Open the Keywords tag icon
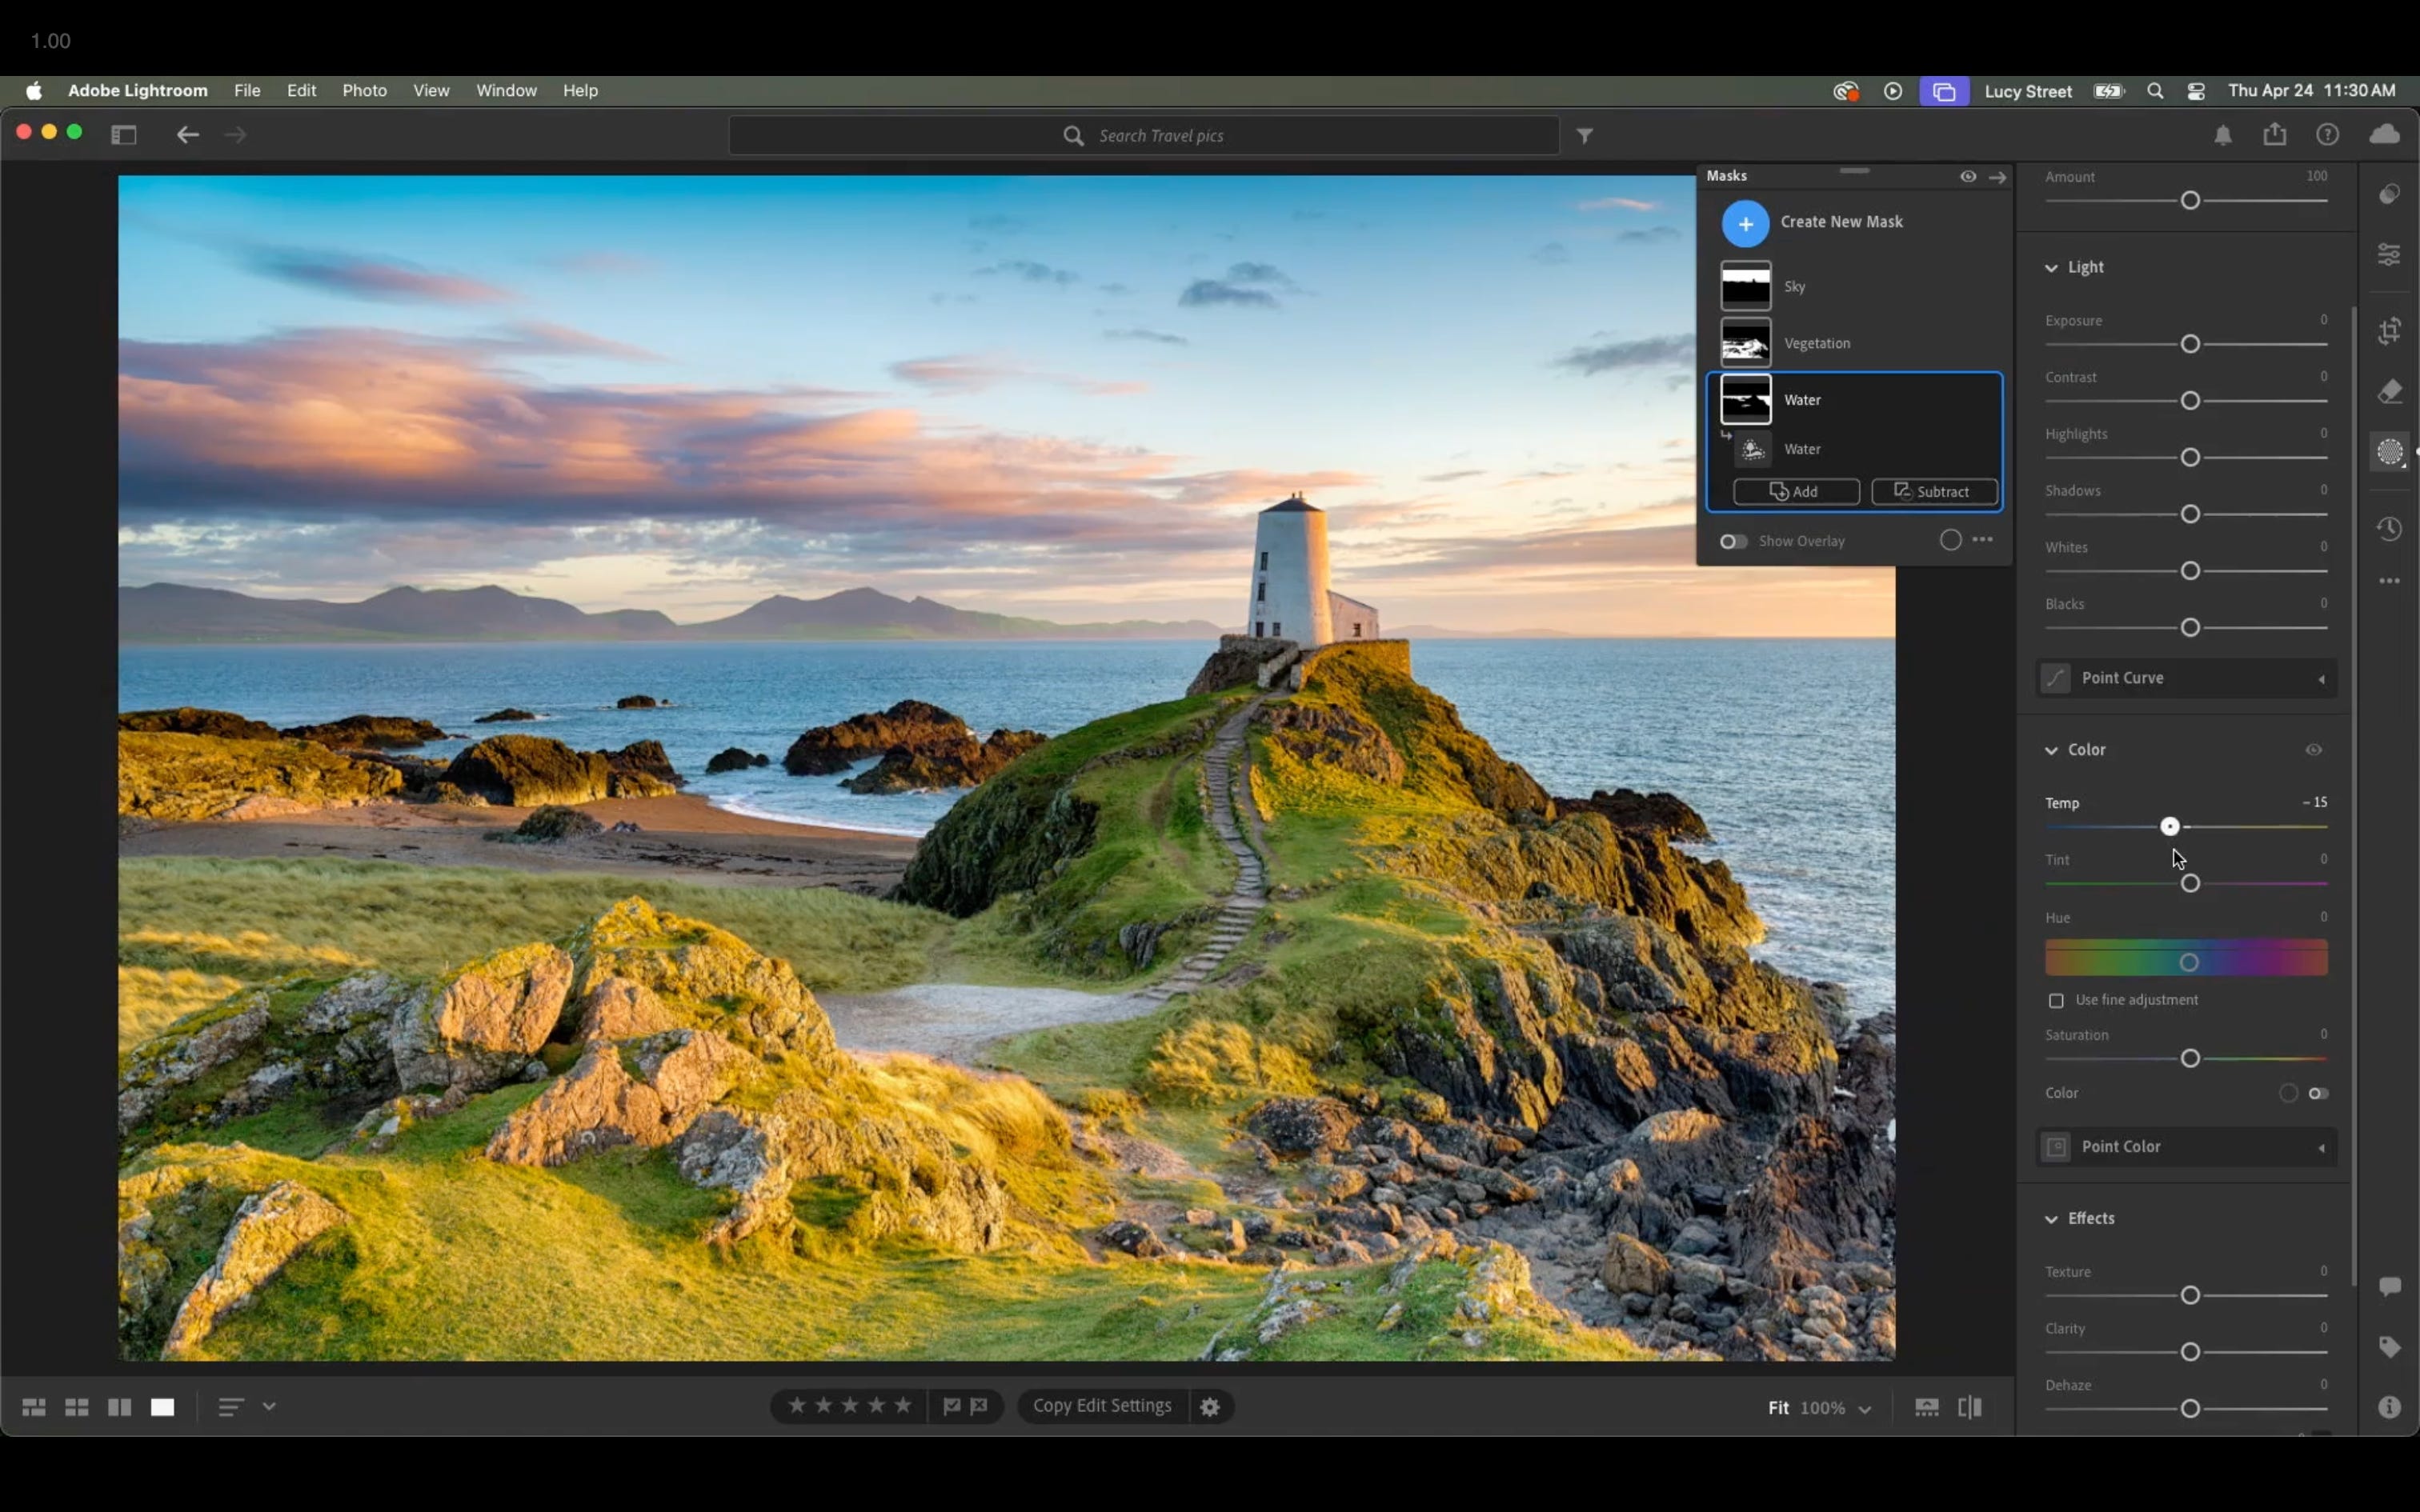The width and height of the screenshot is (2420, 1512). [2389, 1347]
